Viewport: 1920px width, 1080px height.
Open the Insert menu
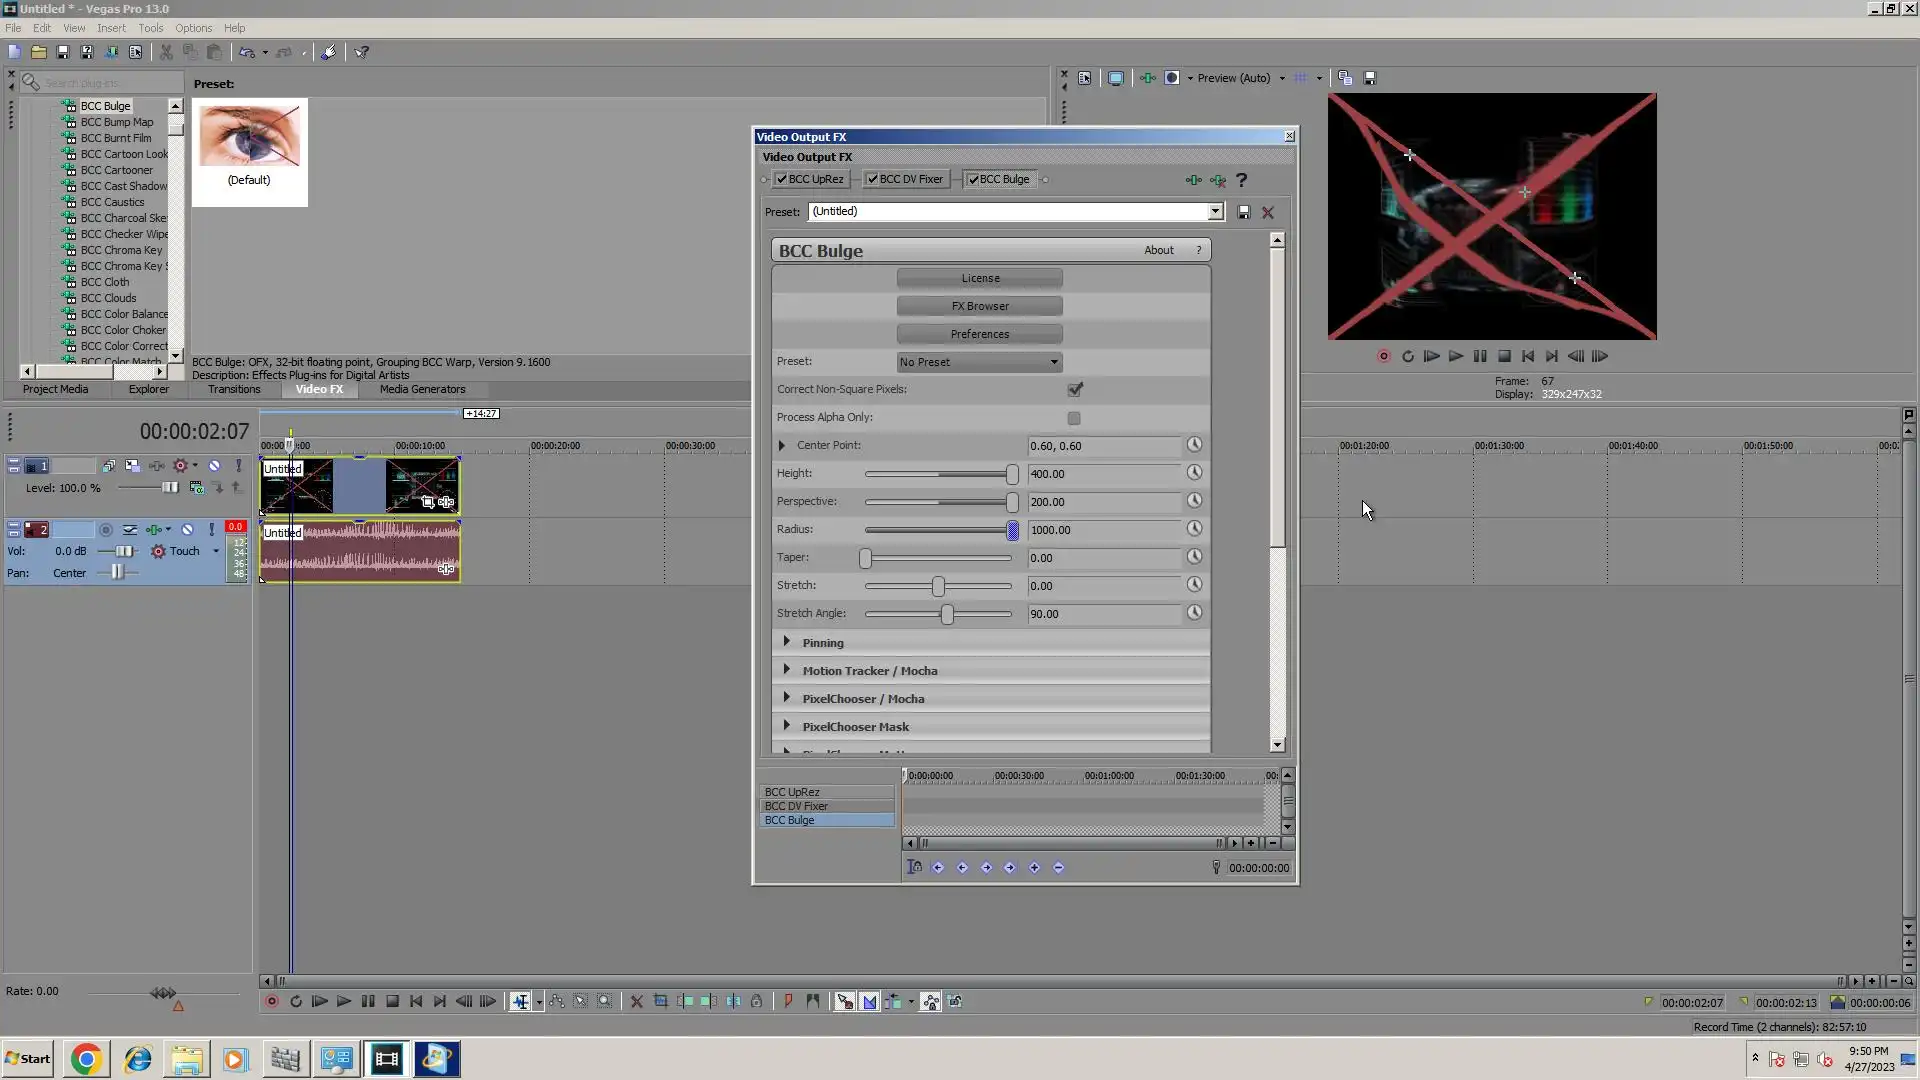(111, 28)
